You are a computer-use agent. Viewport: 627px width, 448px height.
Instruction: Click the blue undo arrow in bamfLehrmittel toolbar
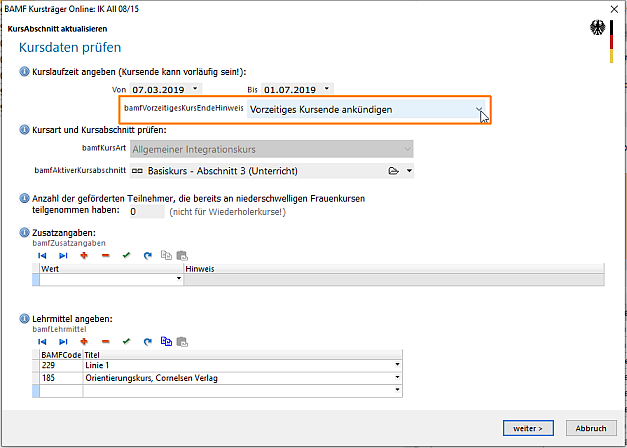click(x=148, y=342)
